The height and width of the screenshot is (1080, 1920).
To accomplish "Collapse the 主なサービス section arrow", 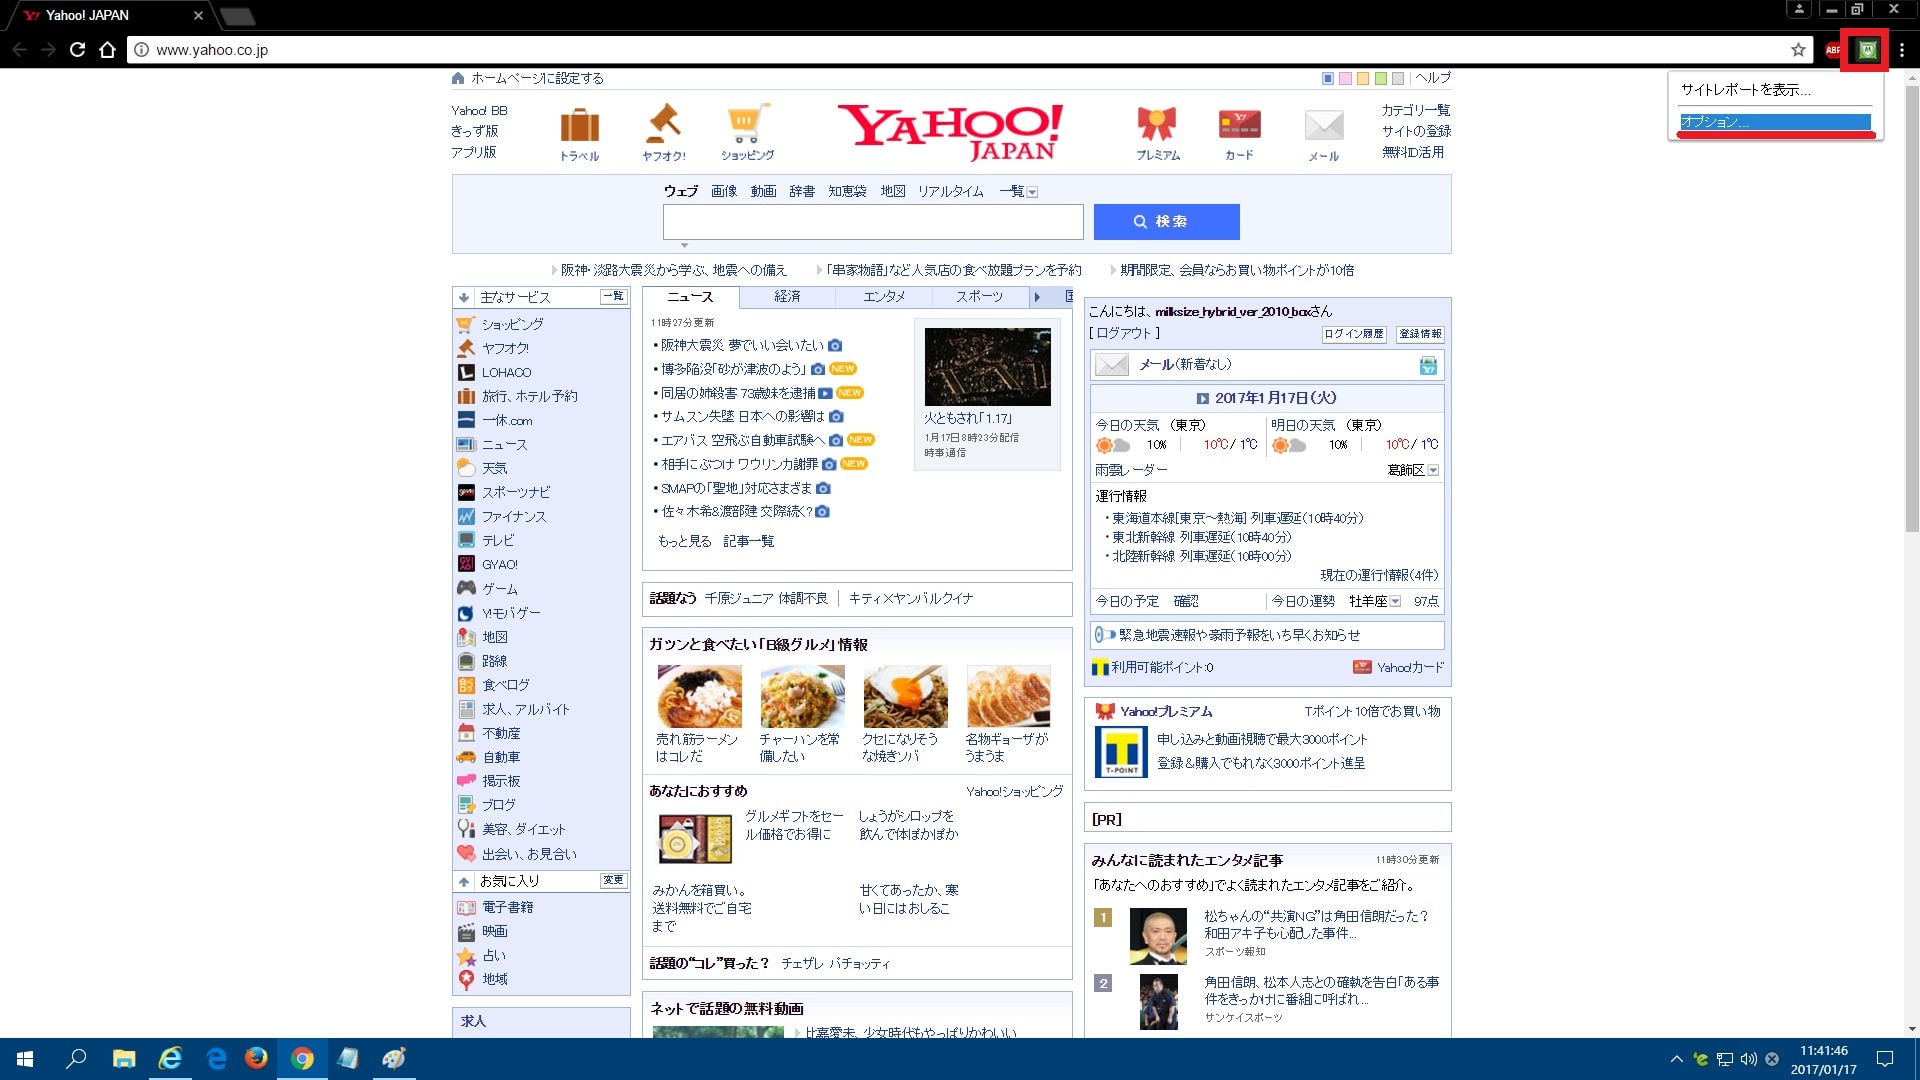I will click(x=464, y=297).
